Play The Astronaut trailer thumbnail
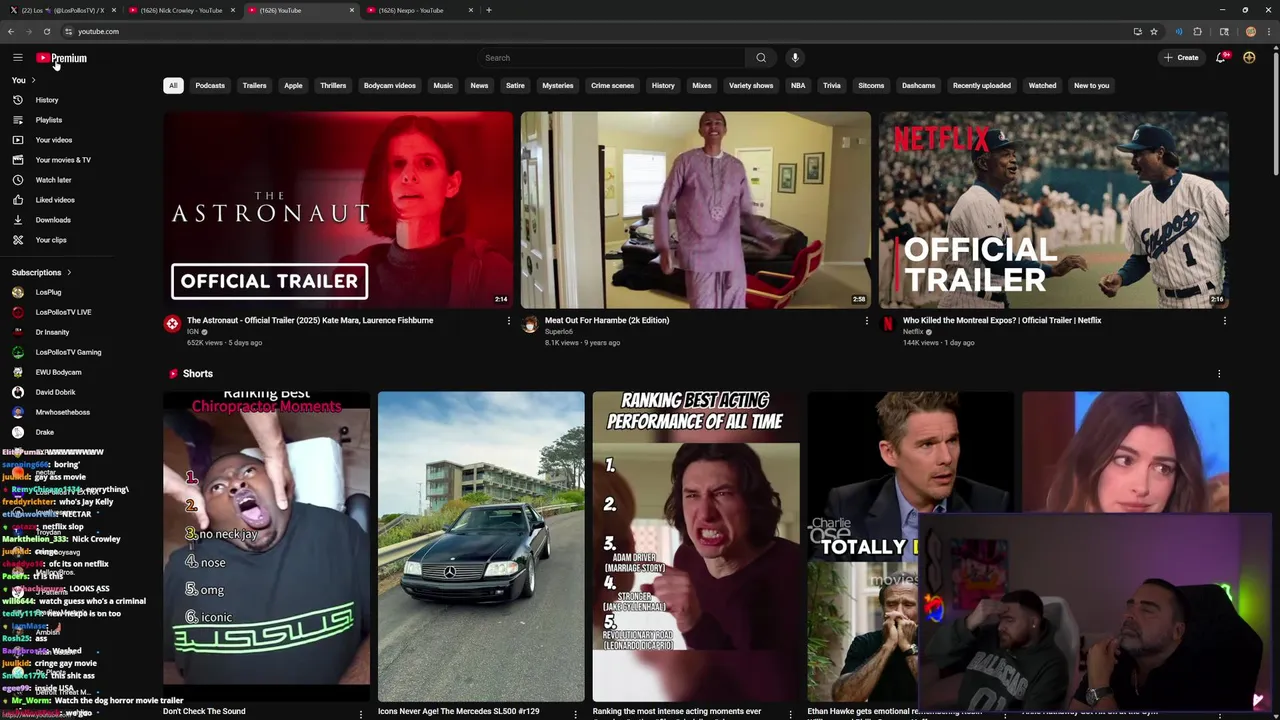Image resolution: width=1280 pixels, height=720 pixels. pos(338,210)
